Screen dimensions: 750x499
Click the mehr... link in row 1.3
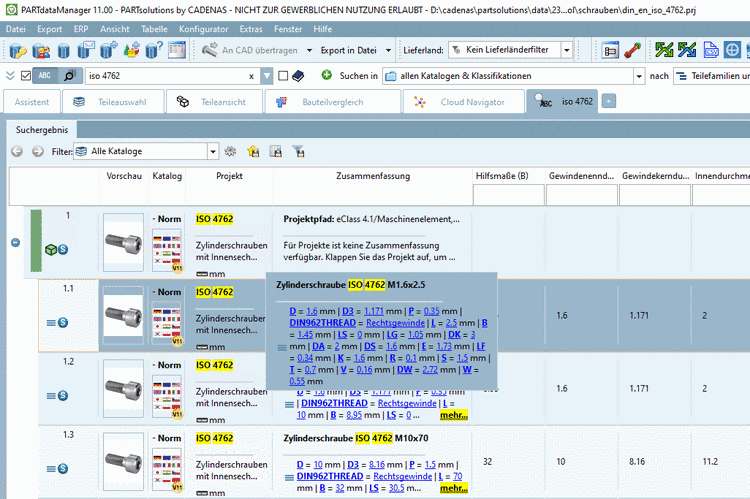pyautogui.click(x=453, y=488)
